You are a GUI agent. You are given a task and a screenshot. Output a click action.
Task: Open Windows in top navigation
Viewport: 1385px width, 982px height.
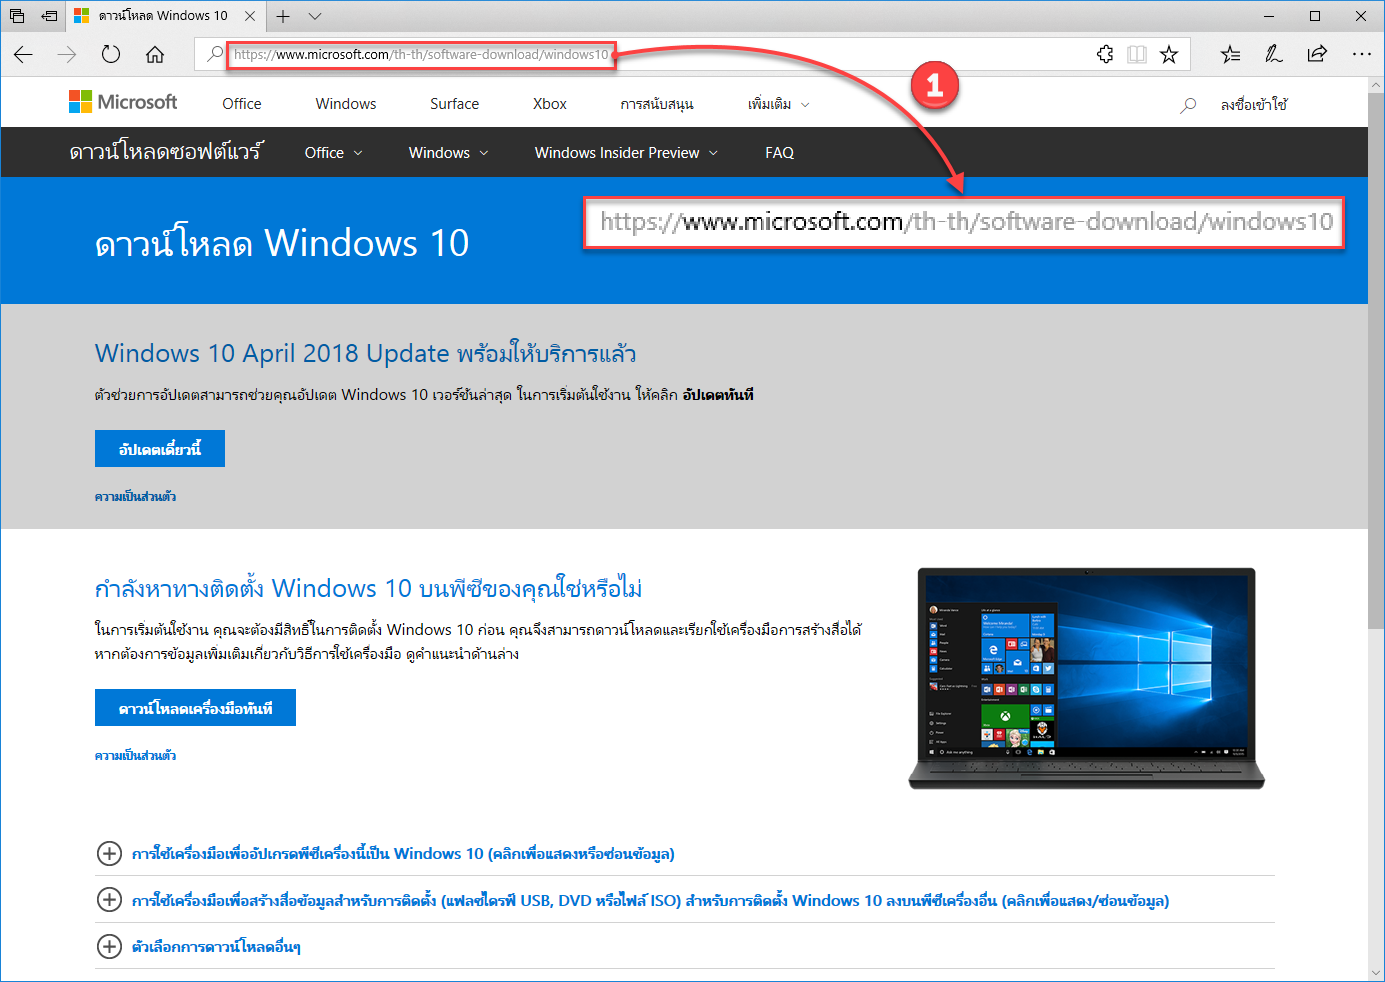[346, 104]
